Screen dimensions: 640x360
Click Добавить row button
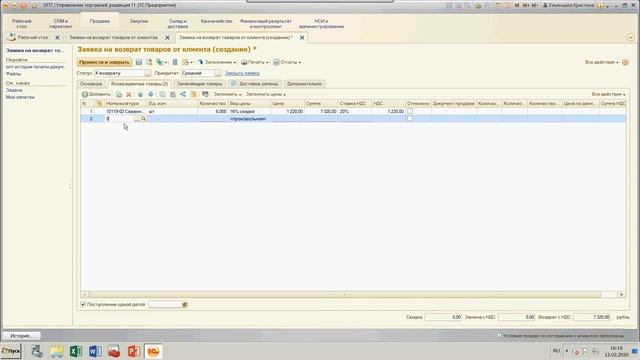point(96,94)
